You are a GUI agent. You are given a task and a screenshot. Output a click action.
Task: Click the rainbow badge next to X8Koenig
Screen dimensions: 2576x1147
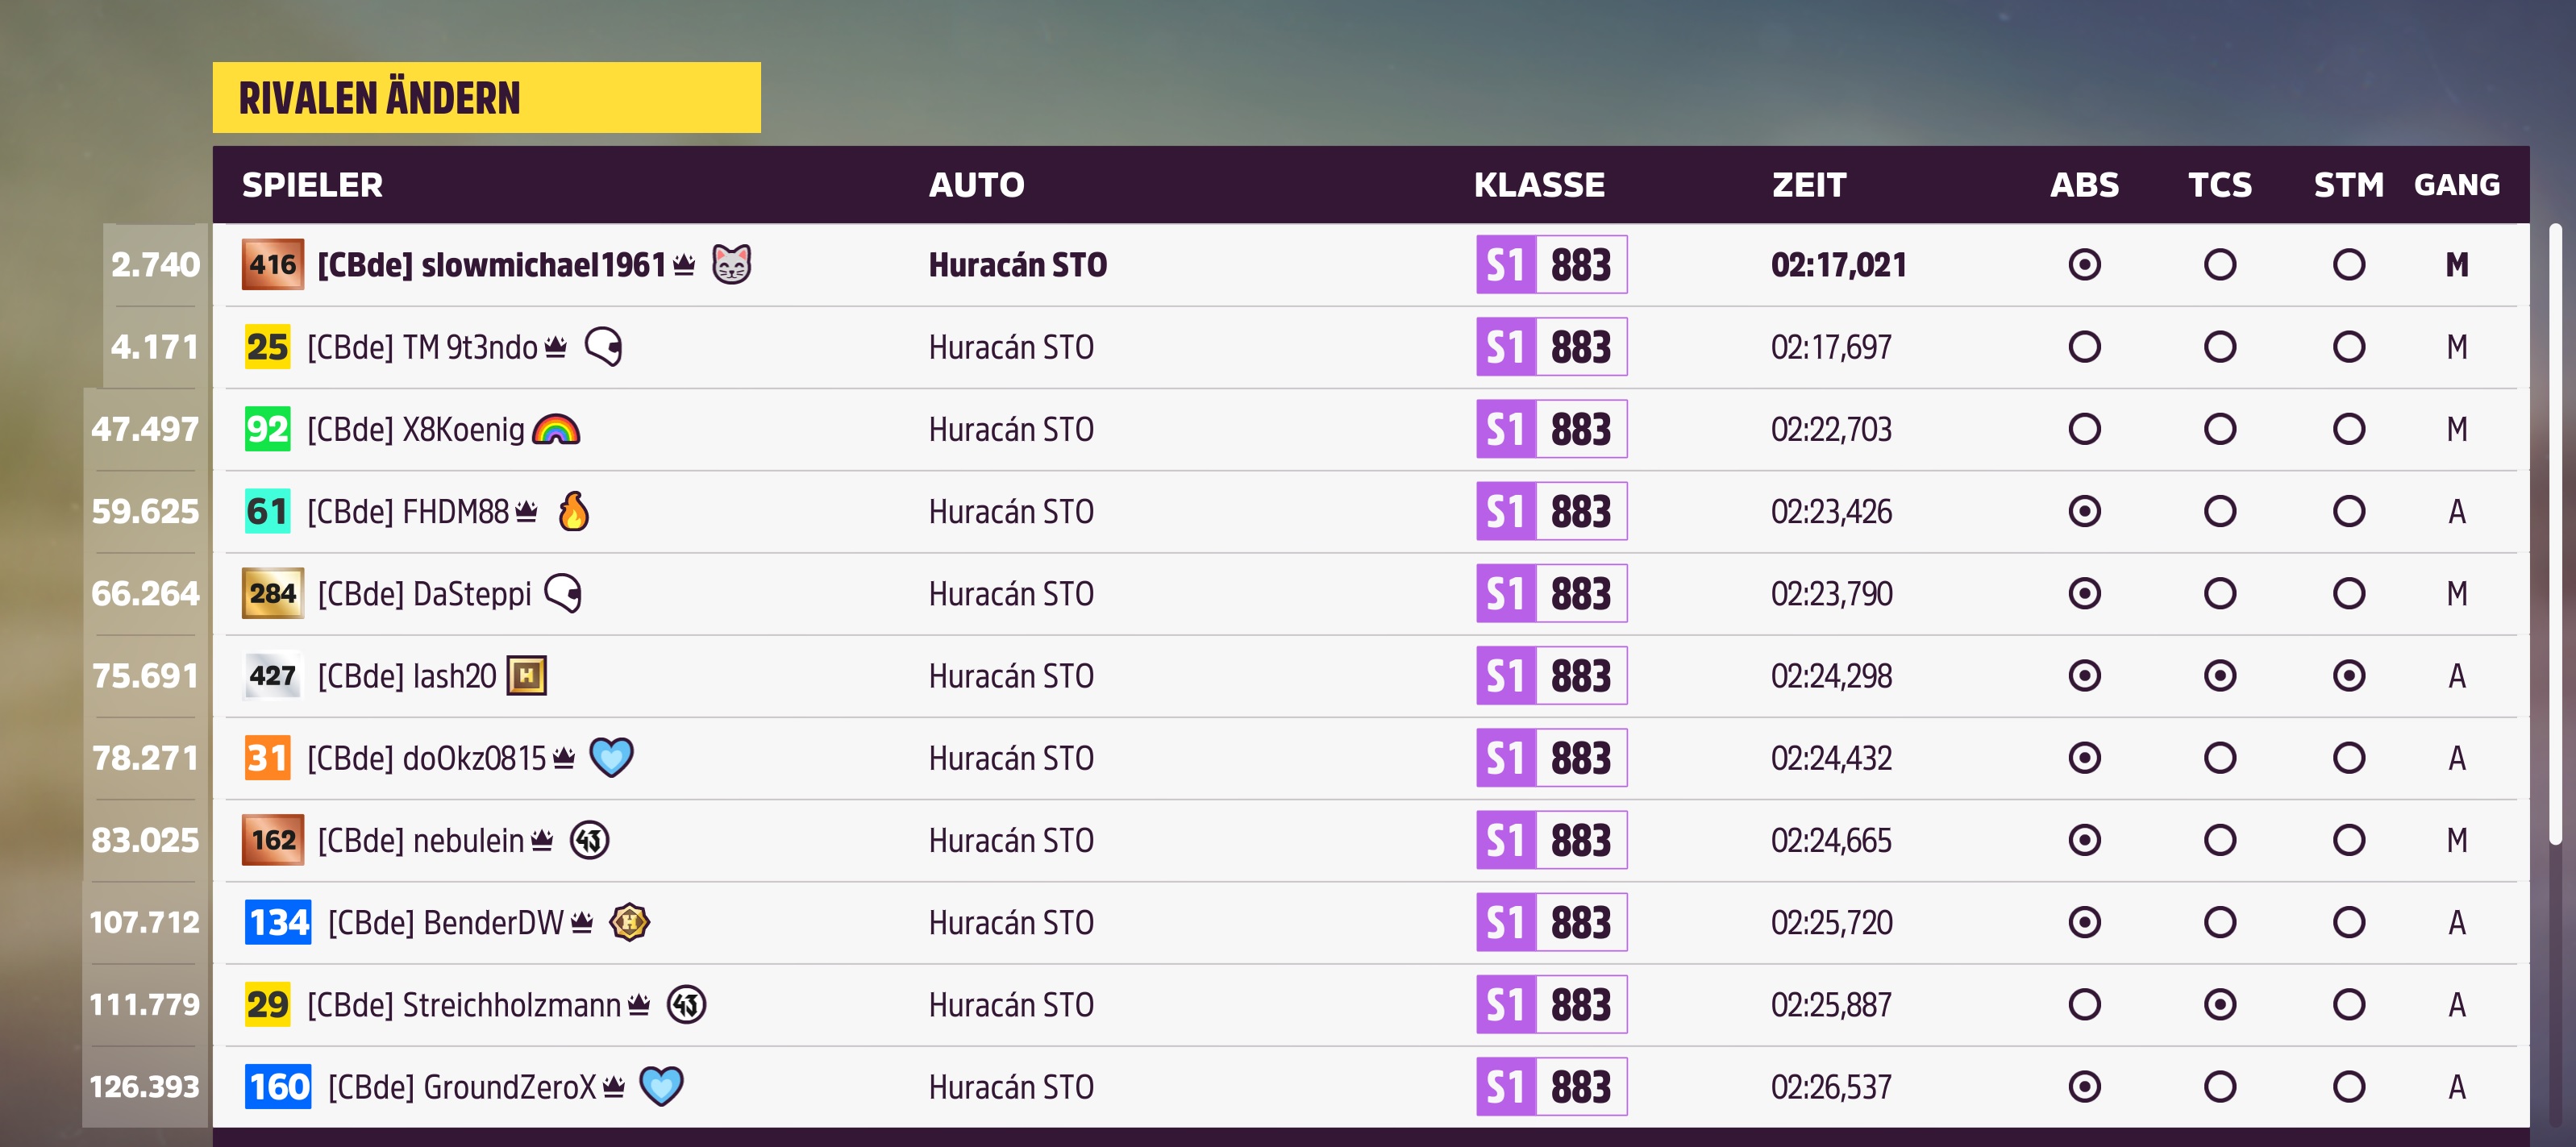pyautogui.click(x=556, y=429)
